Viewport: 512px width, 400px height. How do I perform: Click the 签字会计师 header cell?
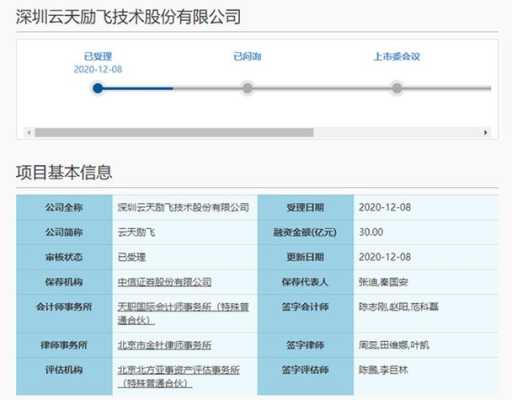(305, 313)
